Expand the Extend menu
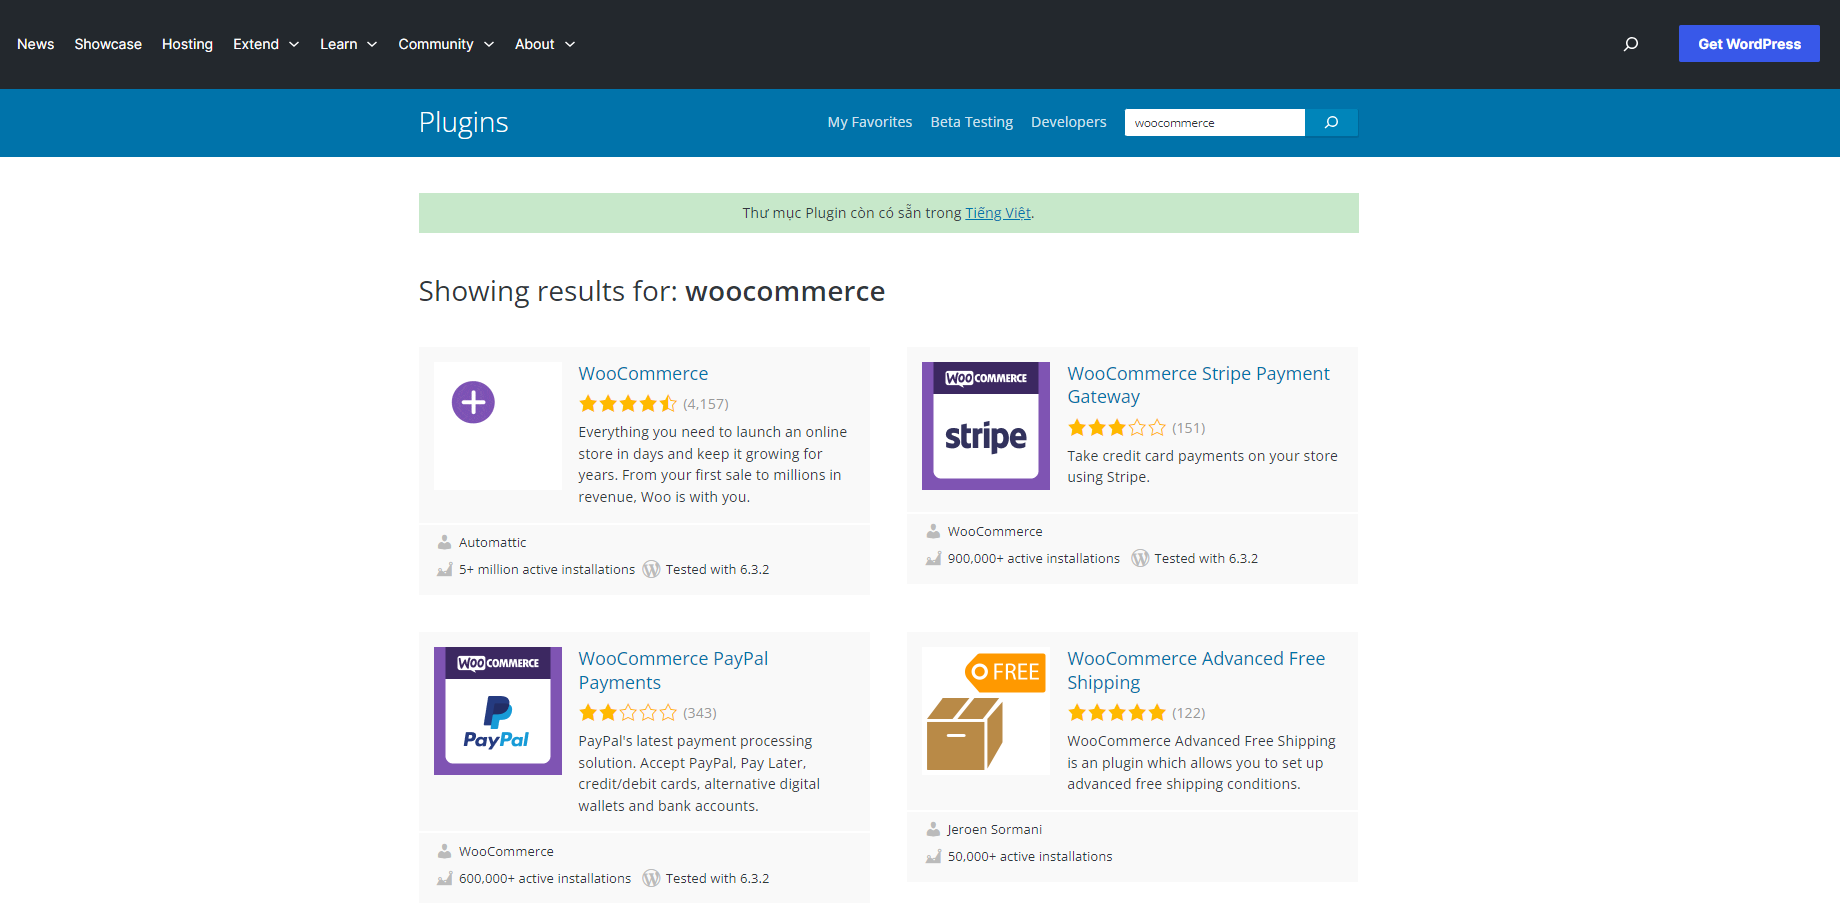Image resolution: width=1840 pixels, height=914 pixels. (x=266, y=44)
